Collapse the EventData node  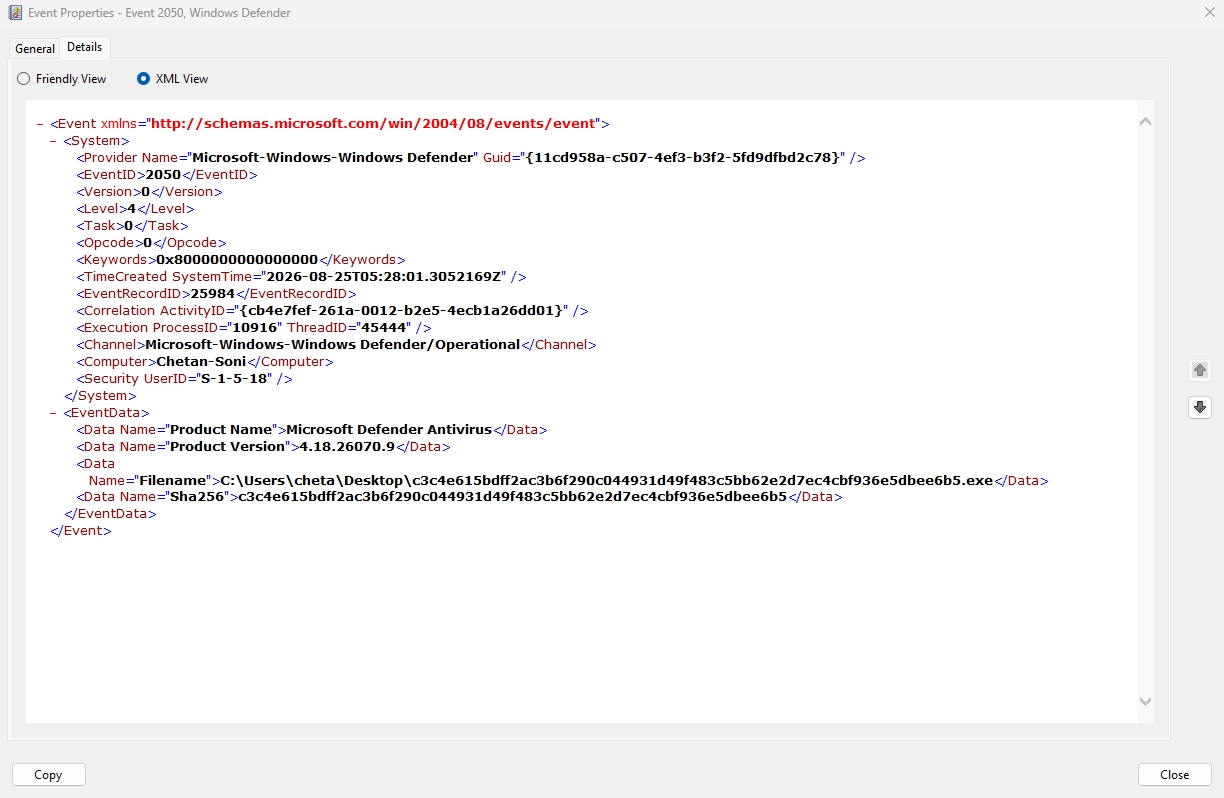coord(53,412)
